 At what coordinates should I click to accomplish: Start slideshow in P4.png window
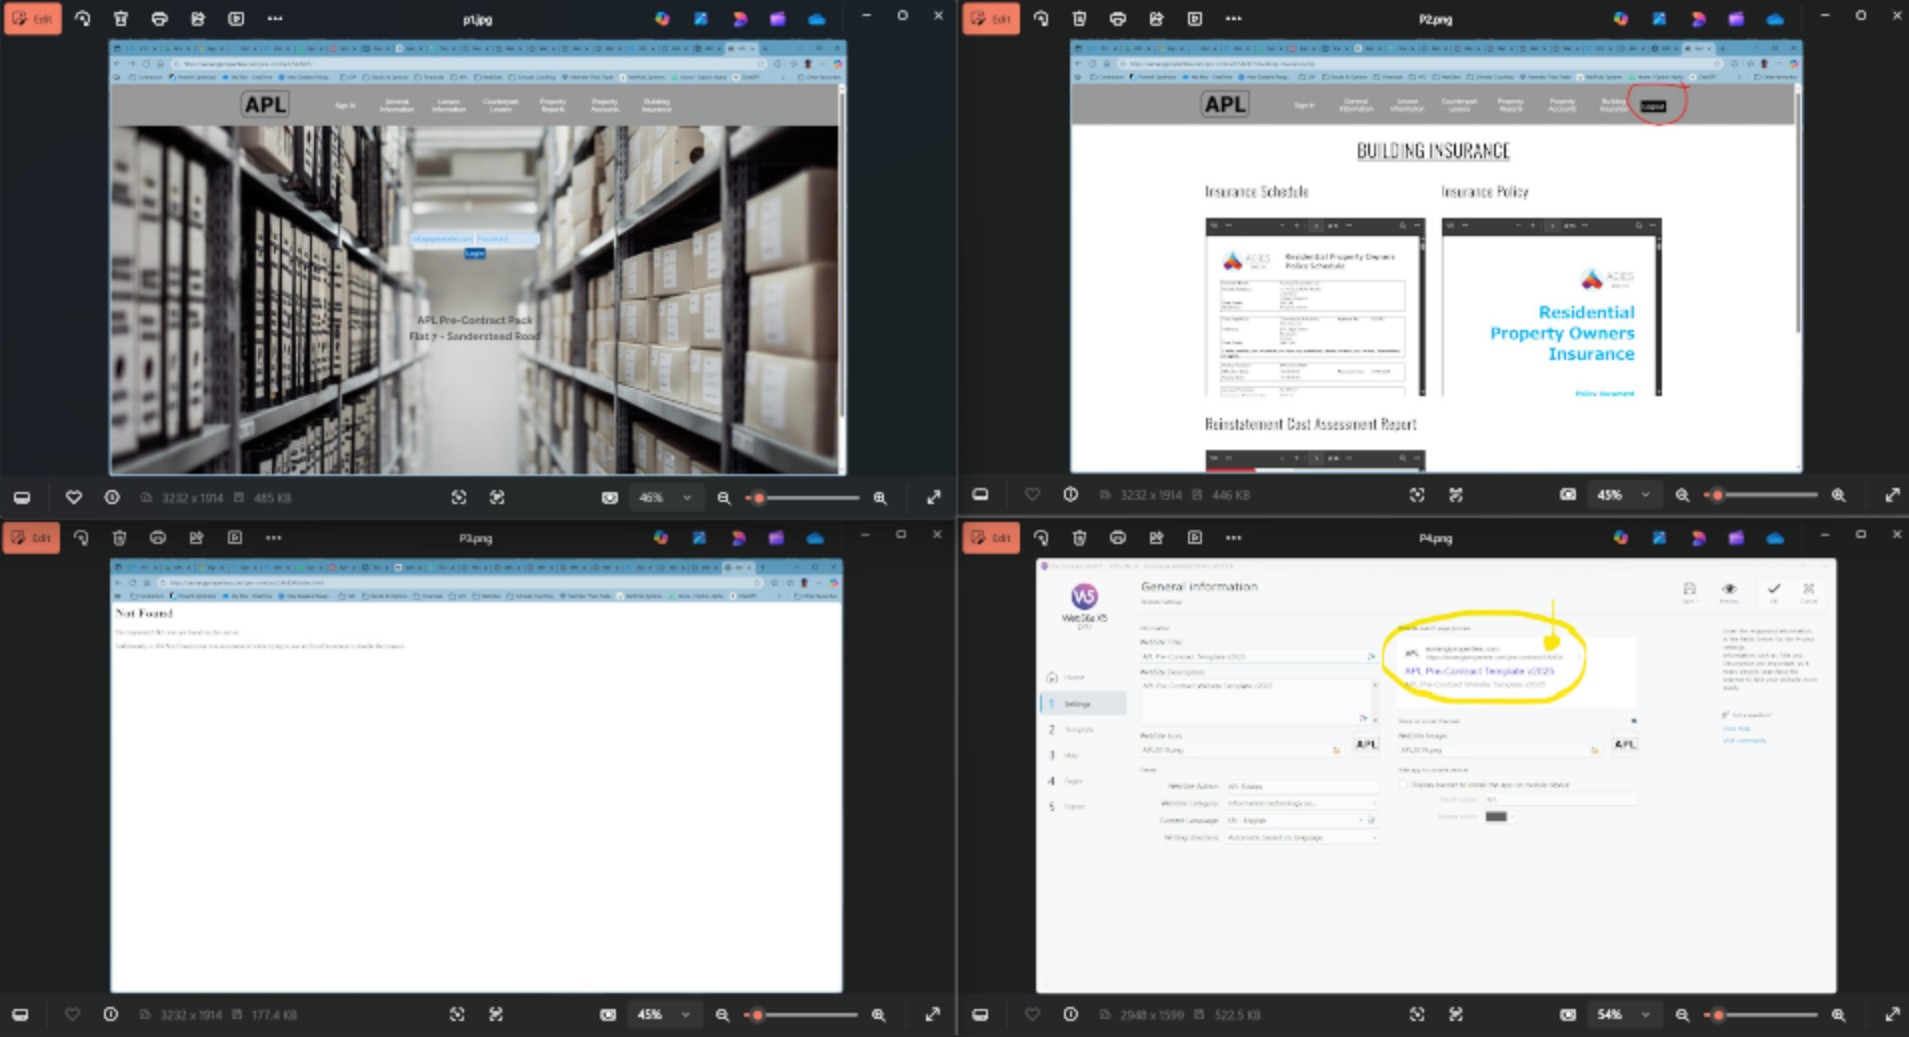[x=1195, y=538]
